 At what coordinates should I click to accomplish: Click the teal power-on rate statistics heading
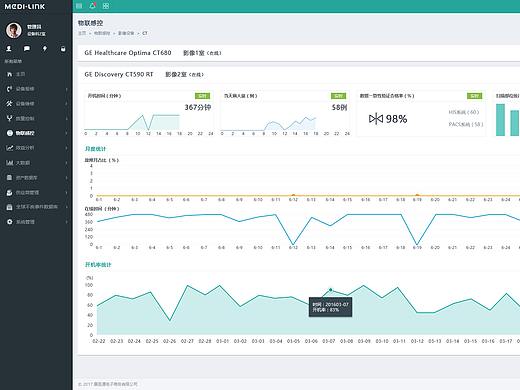coord(98,265)
